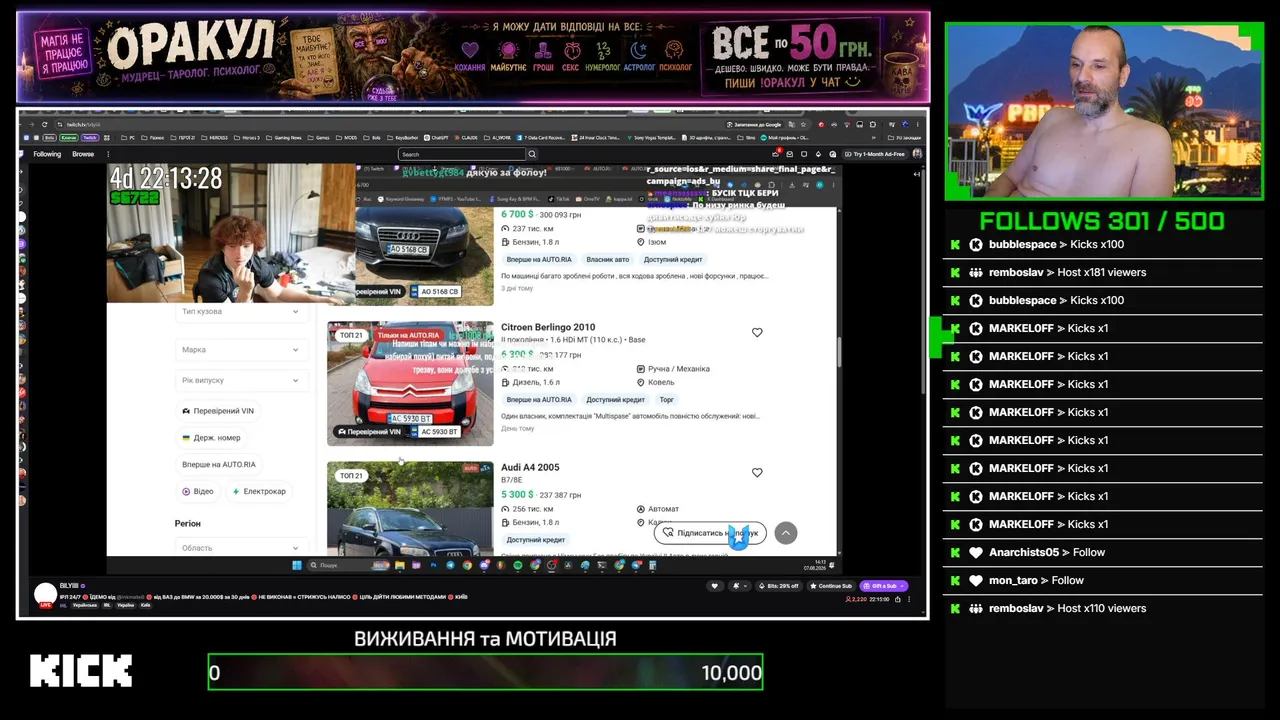Screen dimensions: 1280x720
Task: Save Citroen Berlingo 2010 to favorites heart
Action: pyautogui.click(x=757, y=332)
